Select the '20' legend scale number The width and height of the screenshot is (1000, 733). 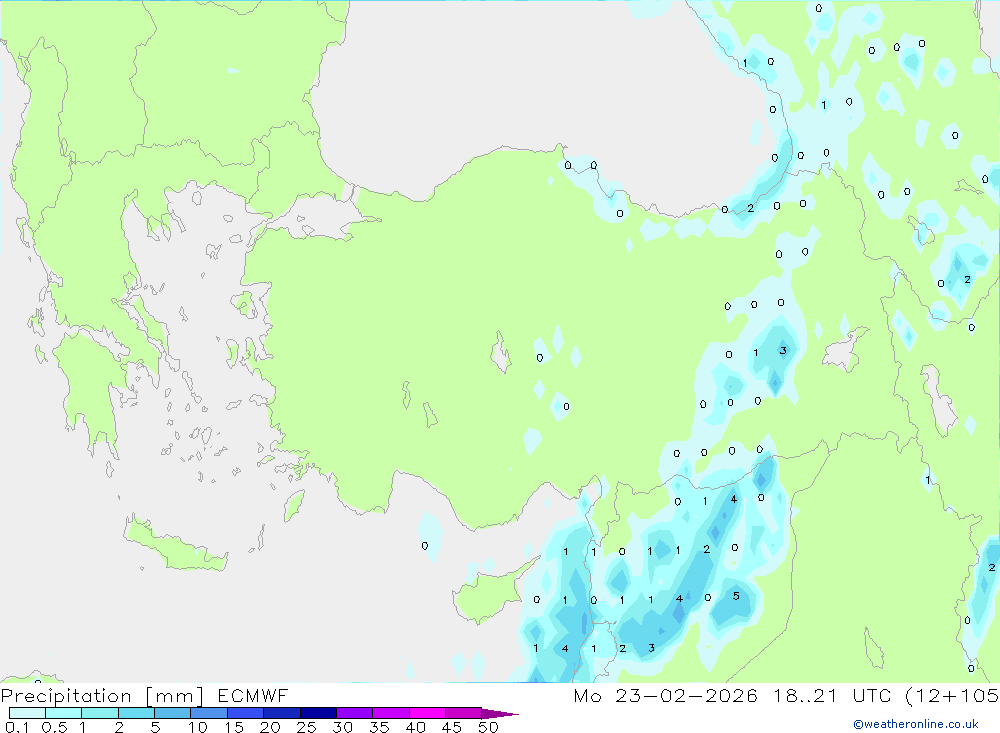270,727
